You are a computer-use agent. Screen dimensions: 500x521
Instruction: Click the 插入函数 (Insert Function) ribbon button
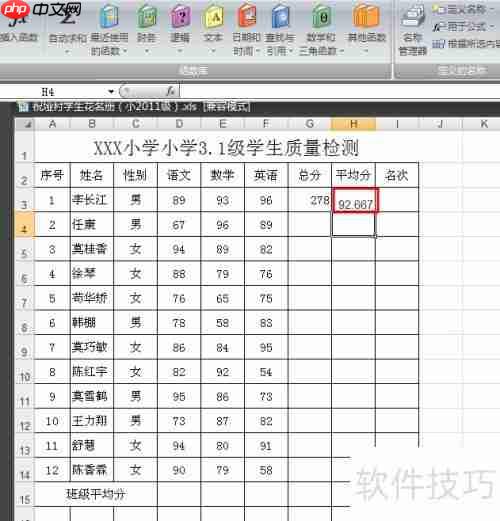pos(18,28)
